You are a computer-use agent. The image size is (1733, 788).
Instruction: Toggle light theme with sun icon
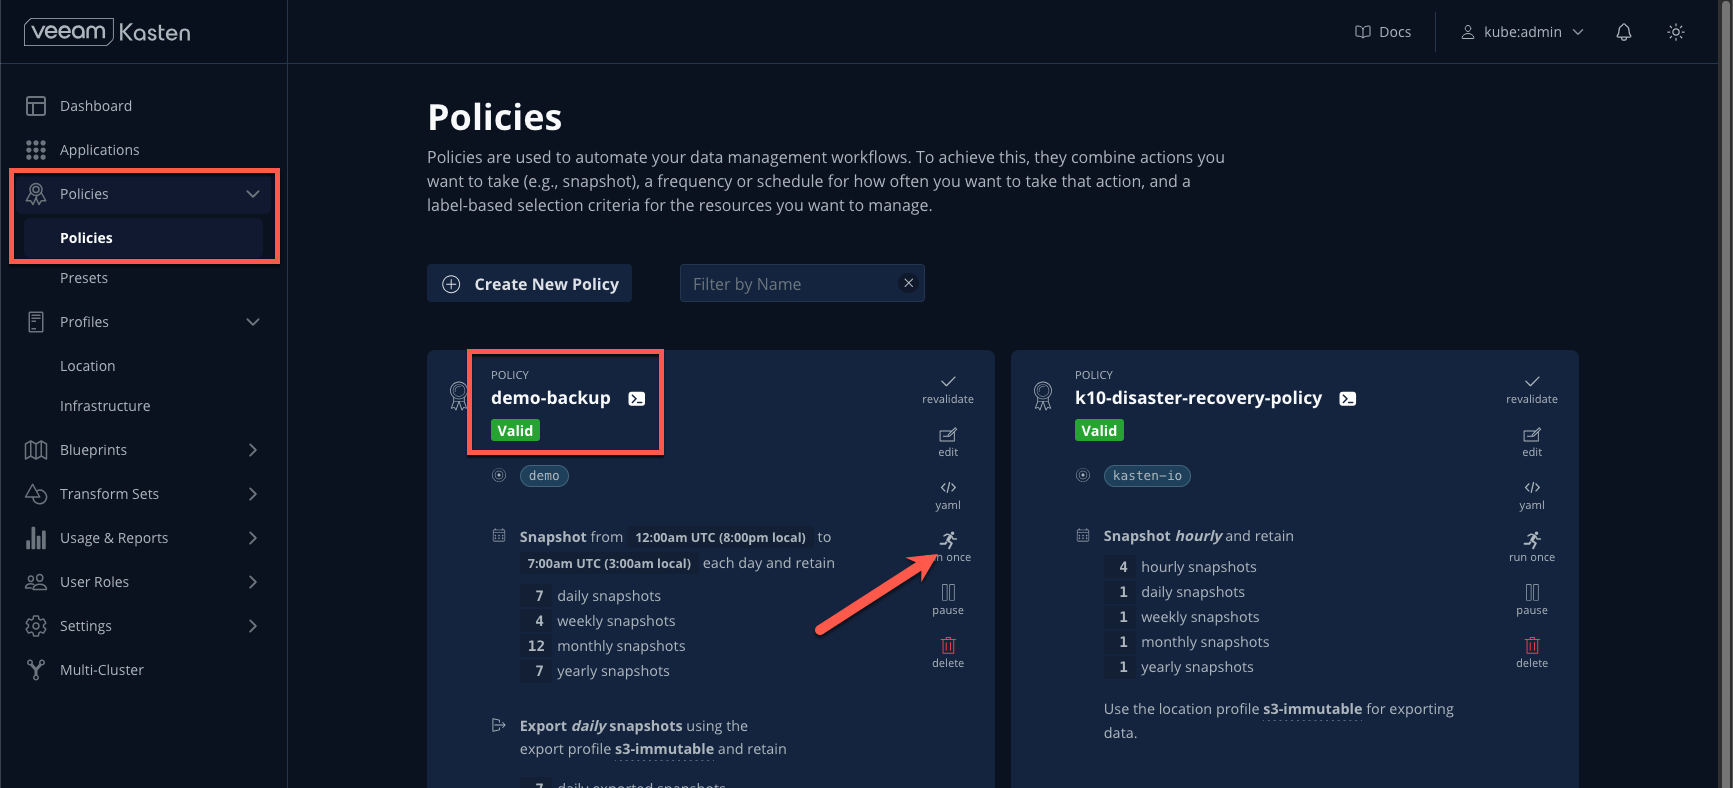click(1676, 32)
